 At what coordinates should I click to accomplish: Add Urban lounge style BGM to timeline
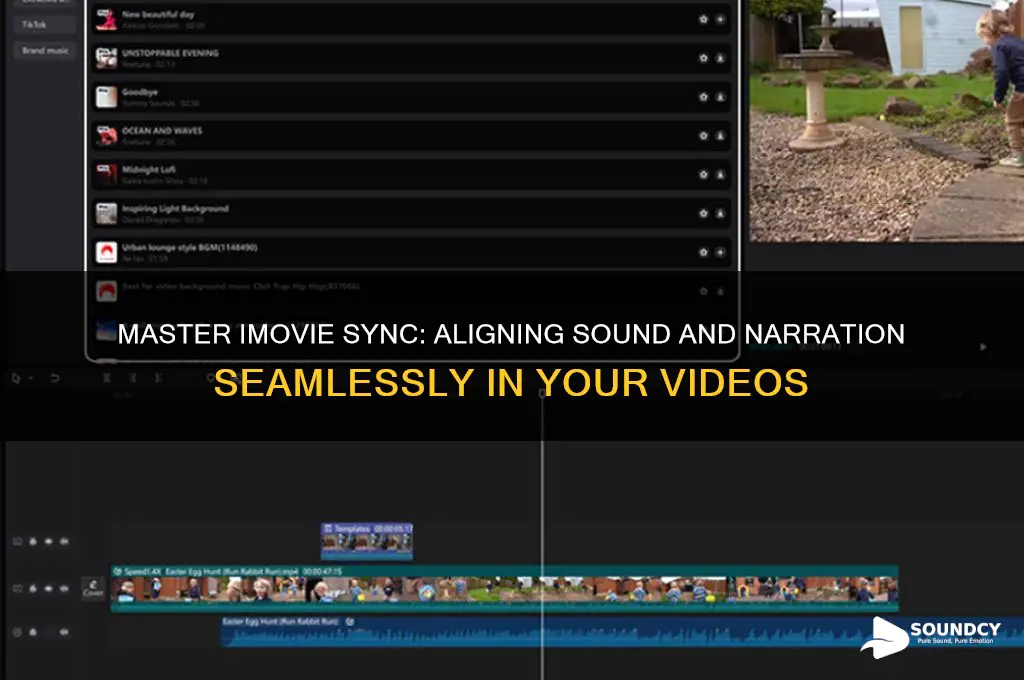[x=720, y=252]
